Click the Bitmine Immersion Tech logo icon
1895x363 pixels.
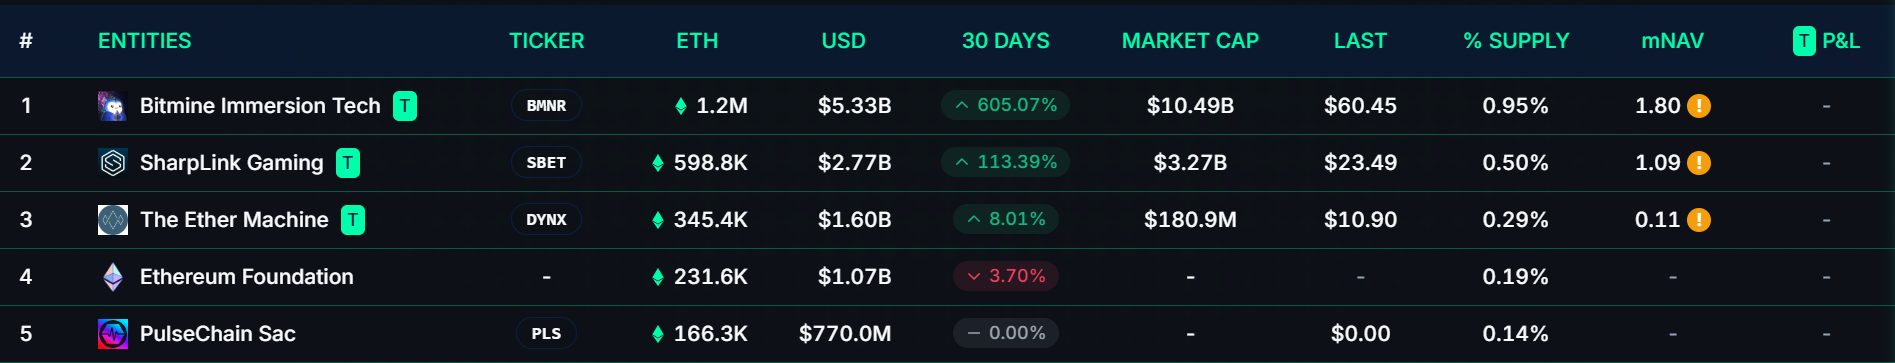tap(113, 106)
